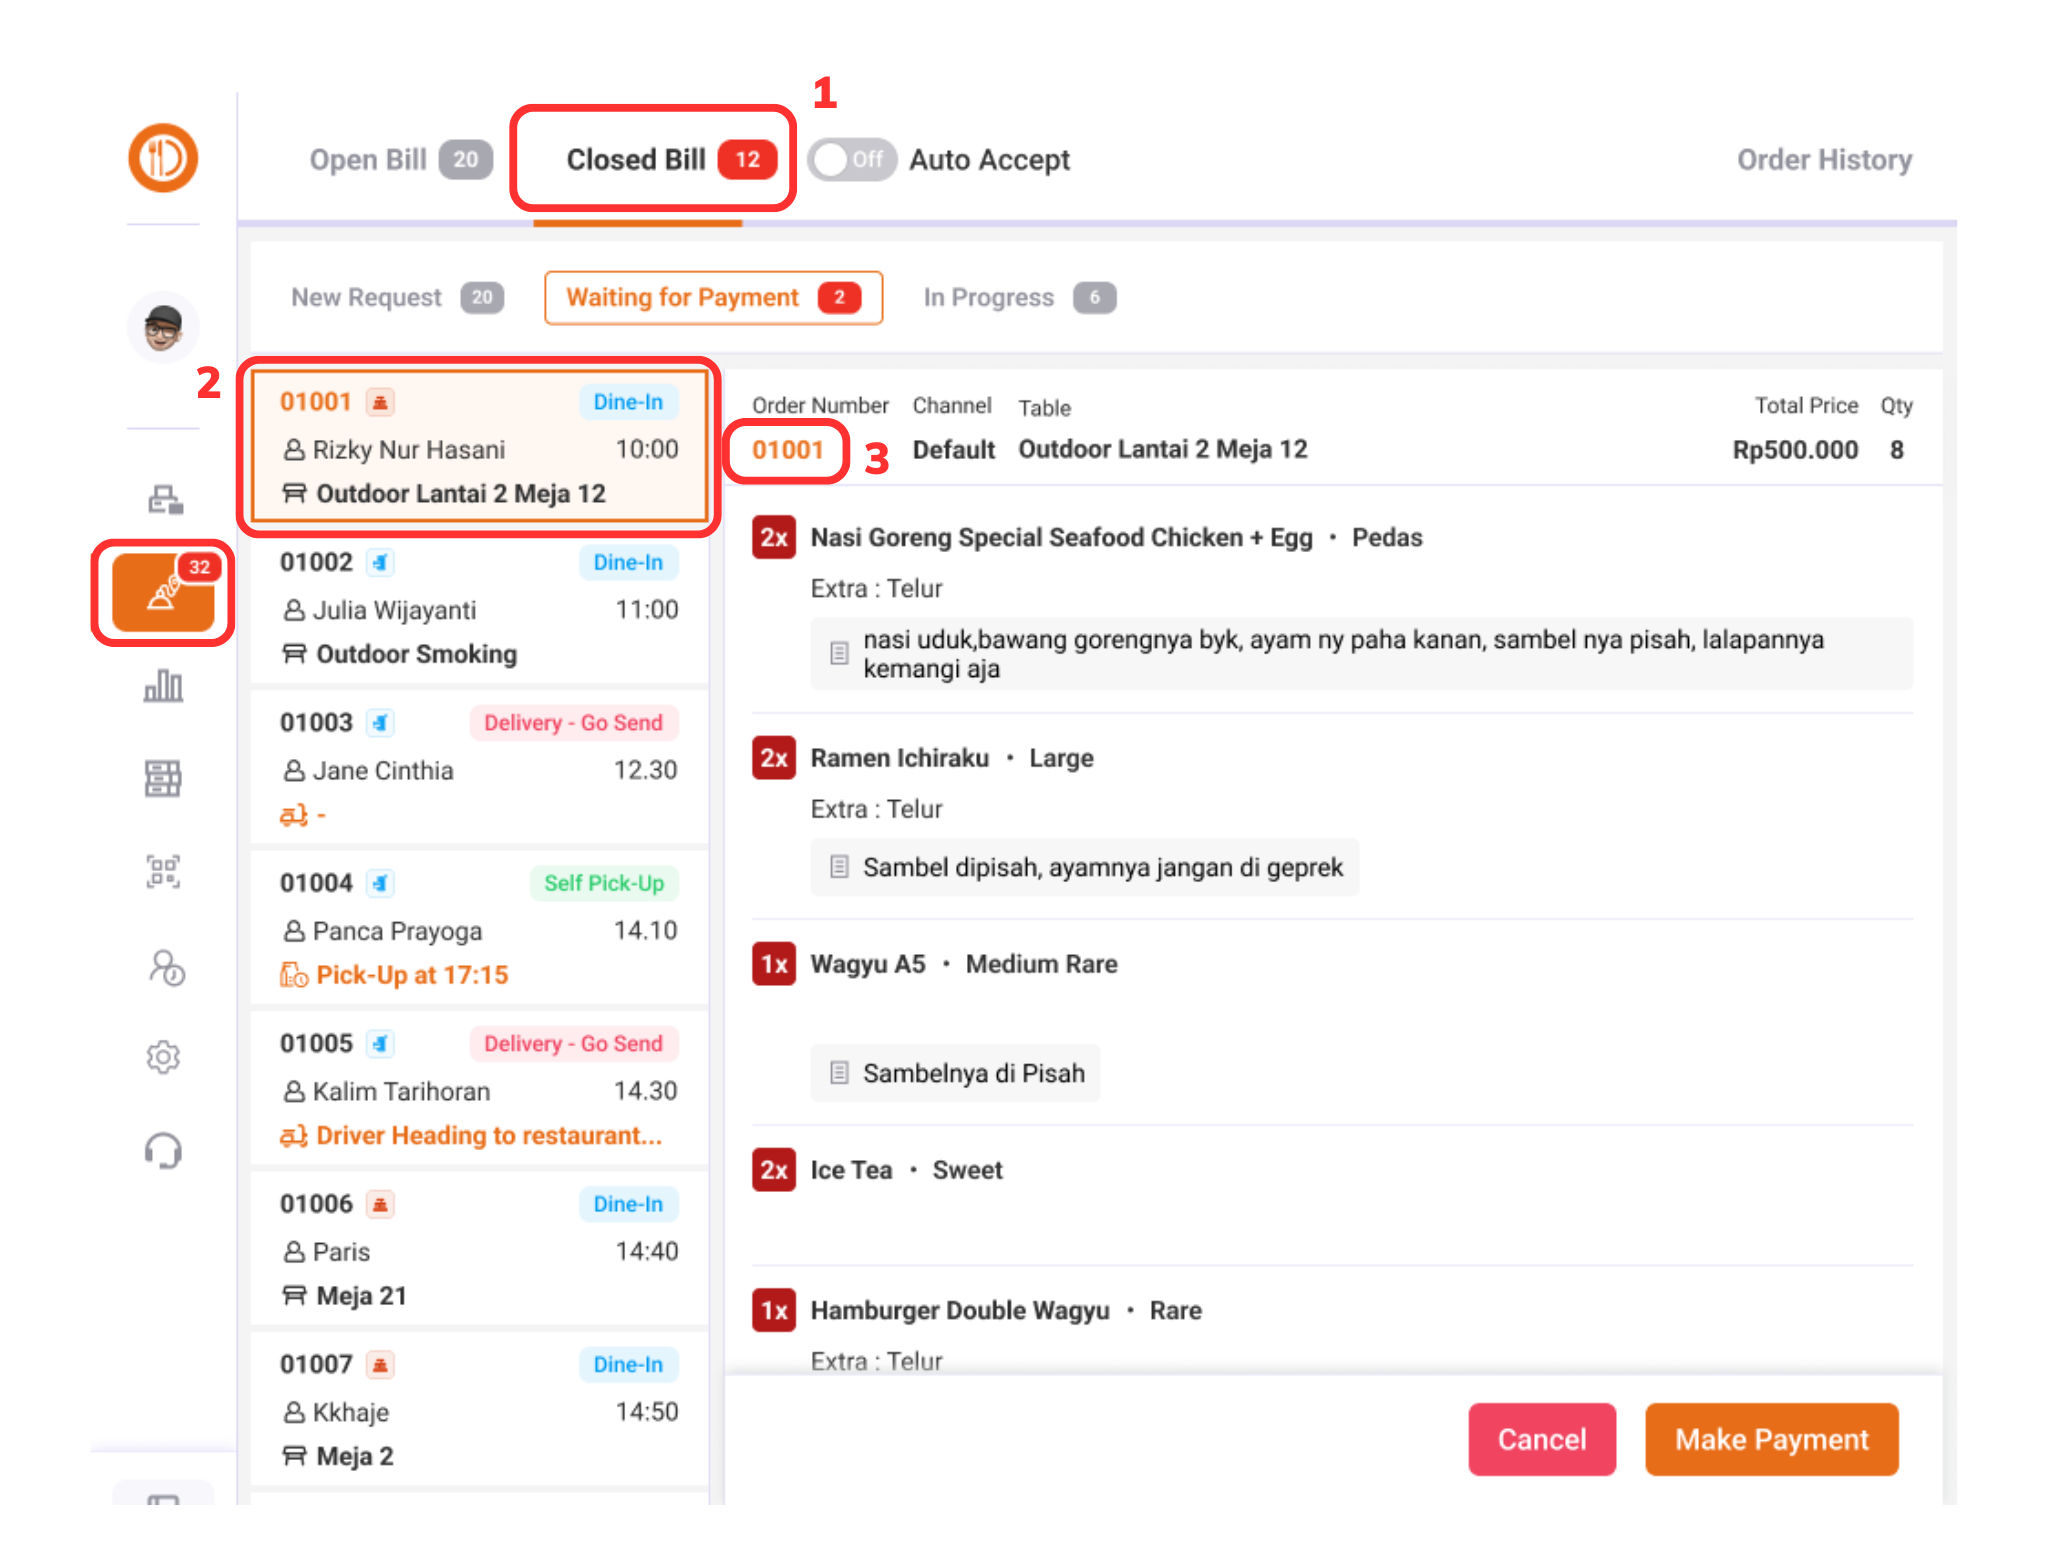Image resolution: width=2048 pixels, height=1550 pixels.
Task: Open the cashier register sidebar icon
Action: pos(165,498)
